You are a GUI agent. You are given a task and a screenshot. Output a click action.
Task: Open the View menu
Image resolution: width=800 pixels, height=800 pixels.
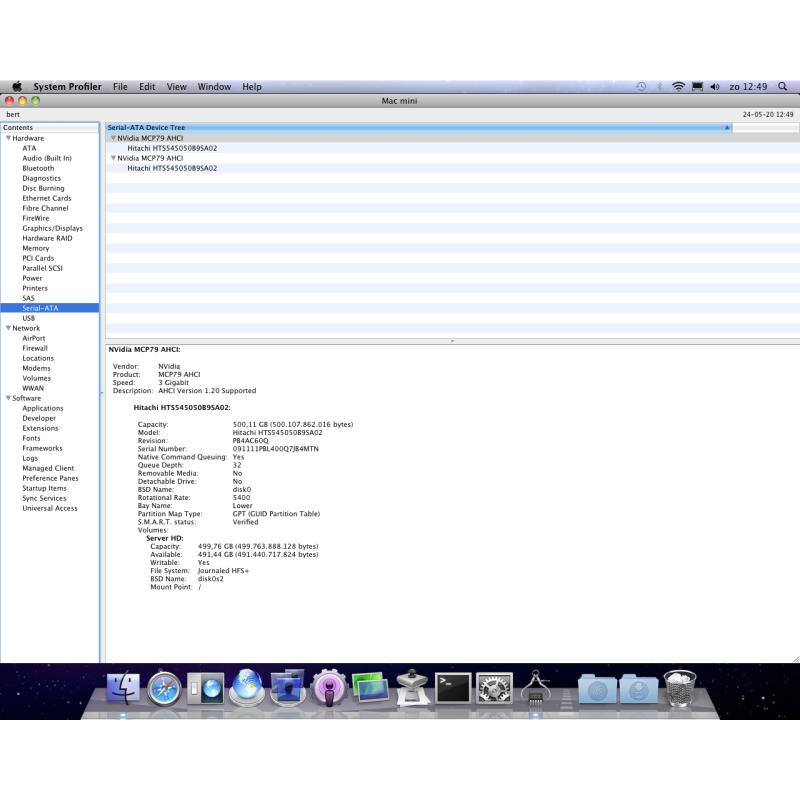(x=177, y=87)
